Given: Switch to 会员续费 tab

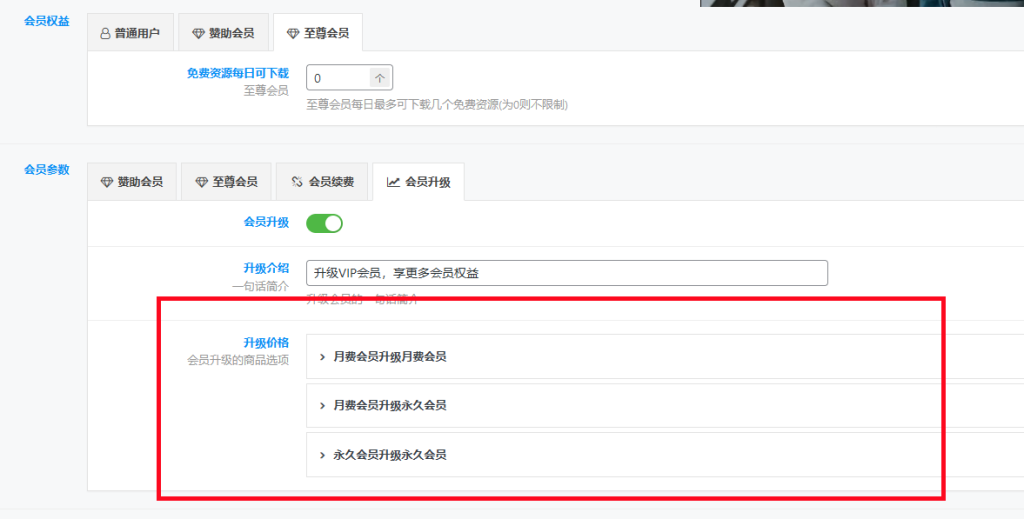Looking at the screenshot, I should tap(323, 181).
